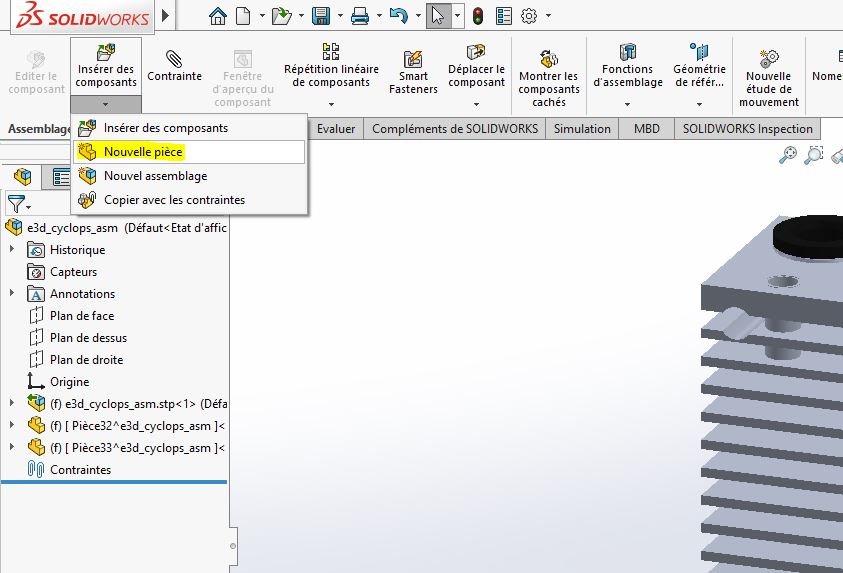Choose Insérer des composants from dropdown menu

(189, 128)
